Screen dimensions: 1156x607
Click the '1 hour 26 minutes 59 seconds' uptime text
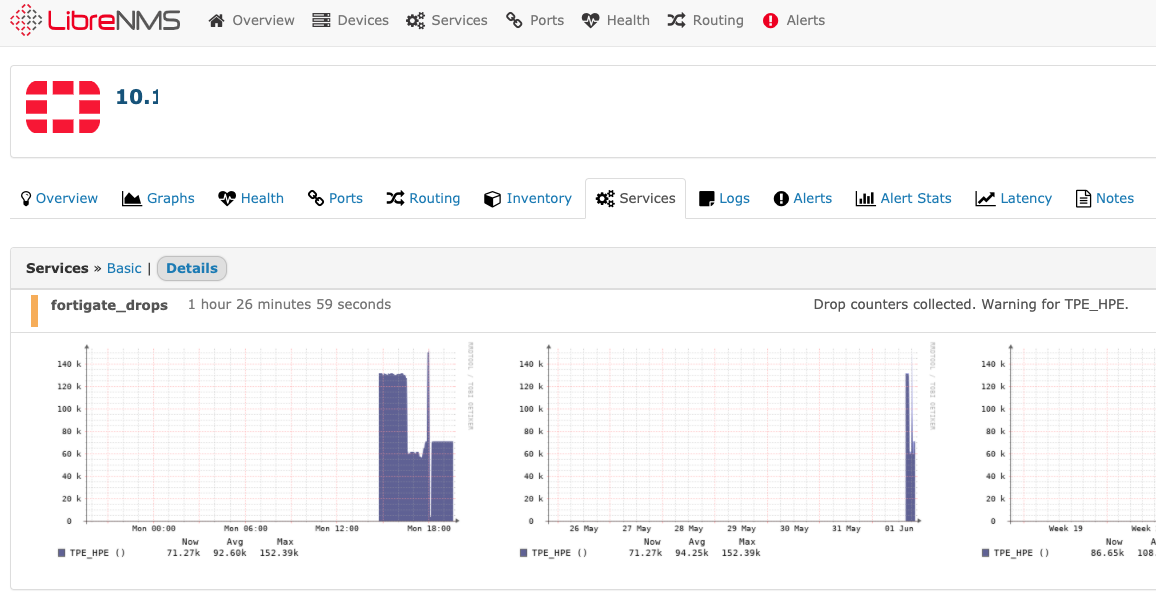click(289, 305)
